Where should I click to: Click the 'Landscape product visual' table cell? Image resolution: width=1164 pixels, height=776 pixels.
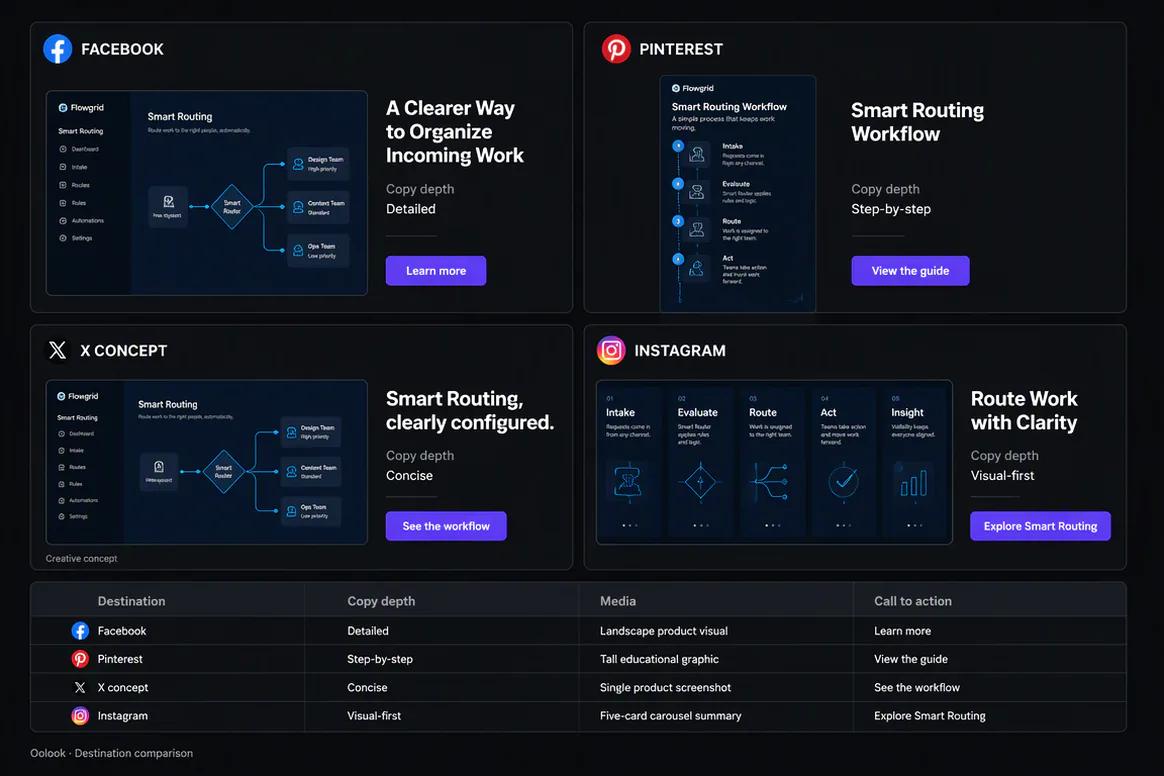tap(664, 630)
